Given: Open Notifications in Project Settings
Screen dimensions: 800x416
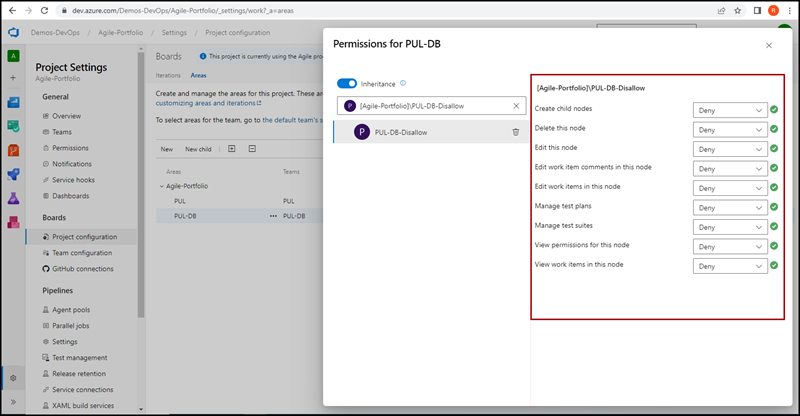Looking at the screenshot, I should [x=71, y=164].
